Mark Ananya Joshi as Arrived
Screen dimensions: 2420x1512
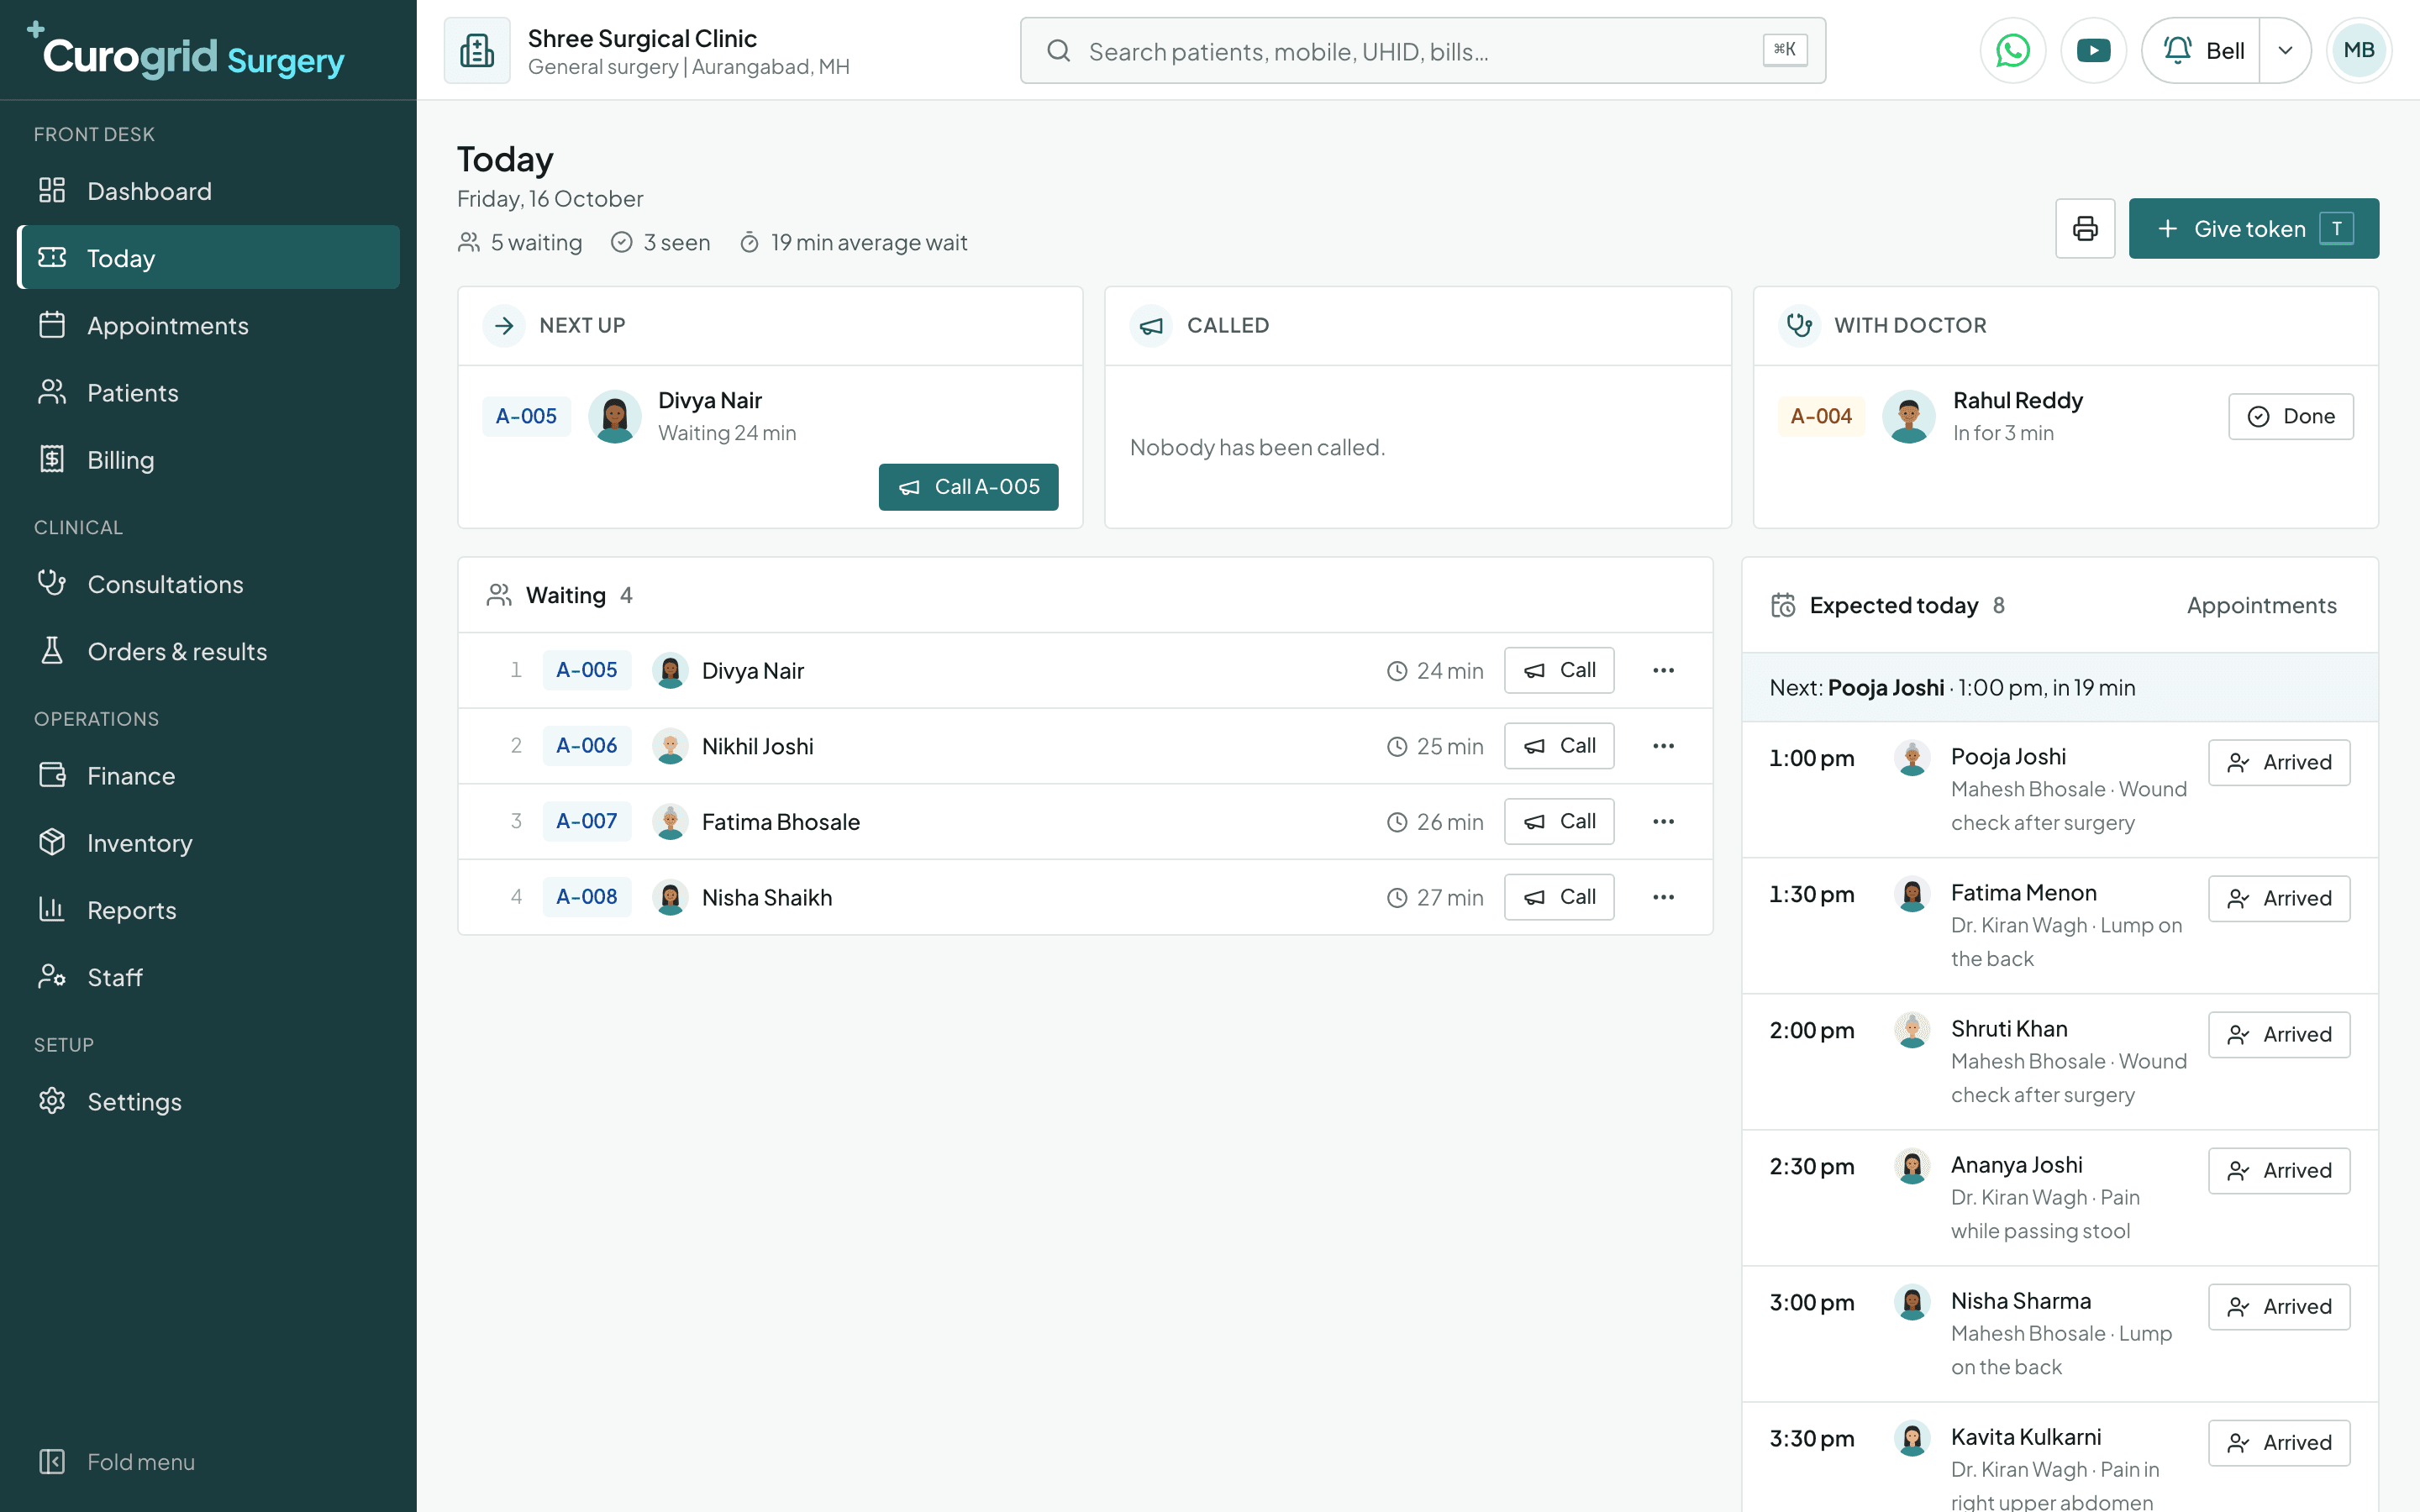tap(2278, 1170)
